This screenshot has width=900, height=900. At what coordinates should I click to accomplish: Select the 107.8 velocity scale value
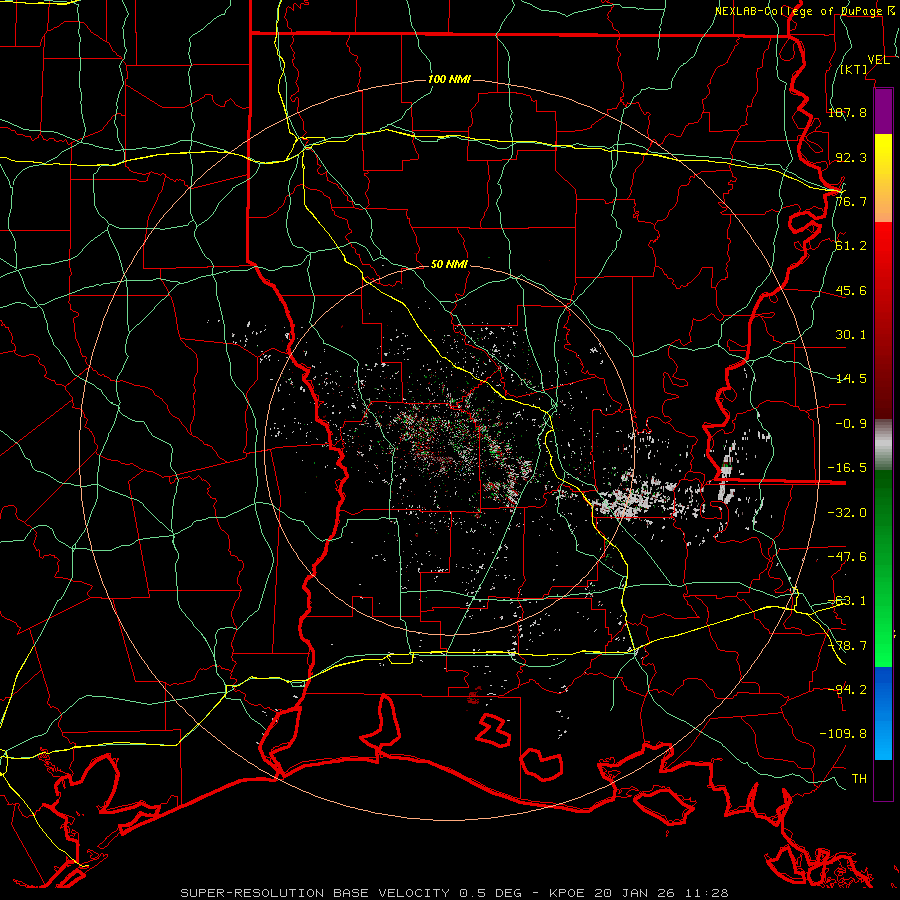pos(847,112)
